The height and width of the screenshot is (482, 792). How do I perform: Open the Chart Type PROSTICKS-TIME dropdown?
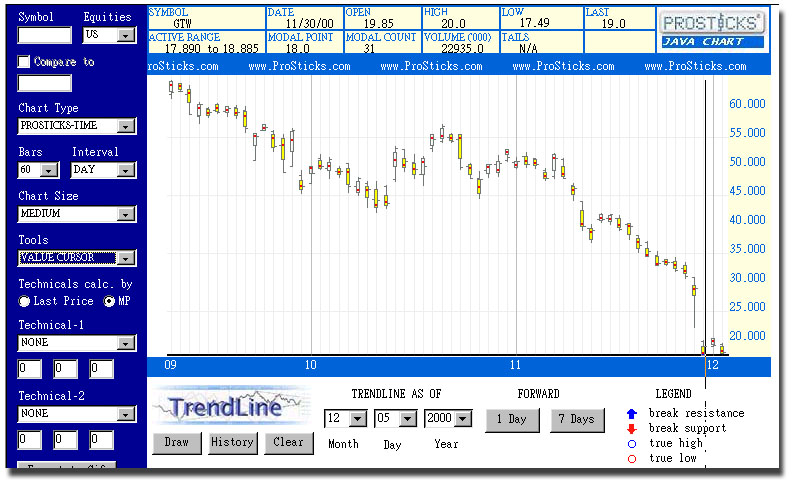point(125,126)
